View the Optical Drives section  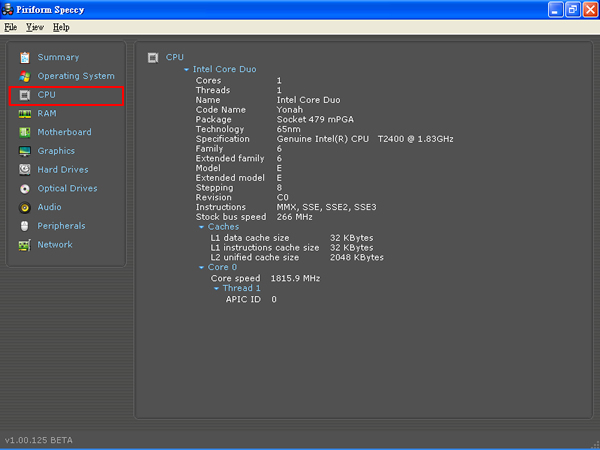[x=67, y=189]
